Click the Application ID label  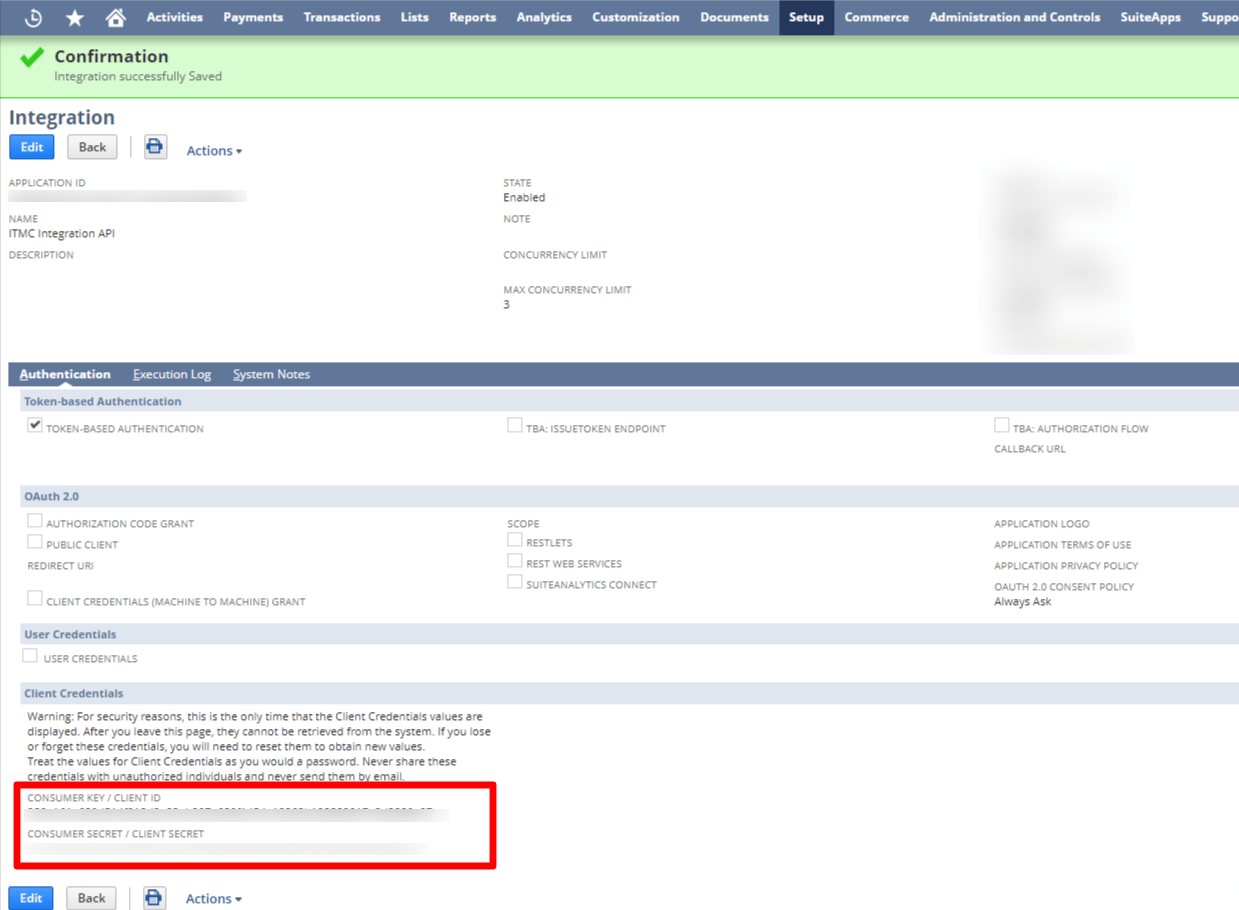(47, 183)
